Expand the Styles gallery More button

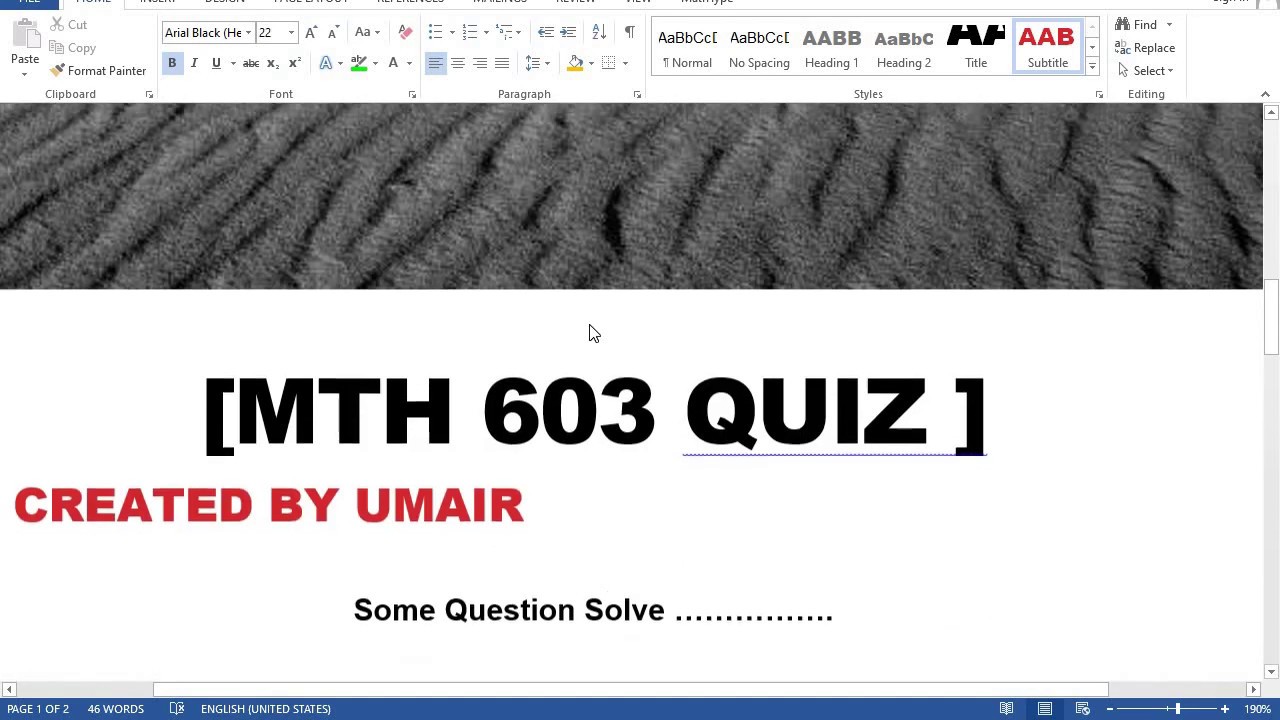click(x=1092, y=67)
